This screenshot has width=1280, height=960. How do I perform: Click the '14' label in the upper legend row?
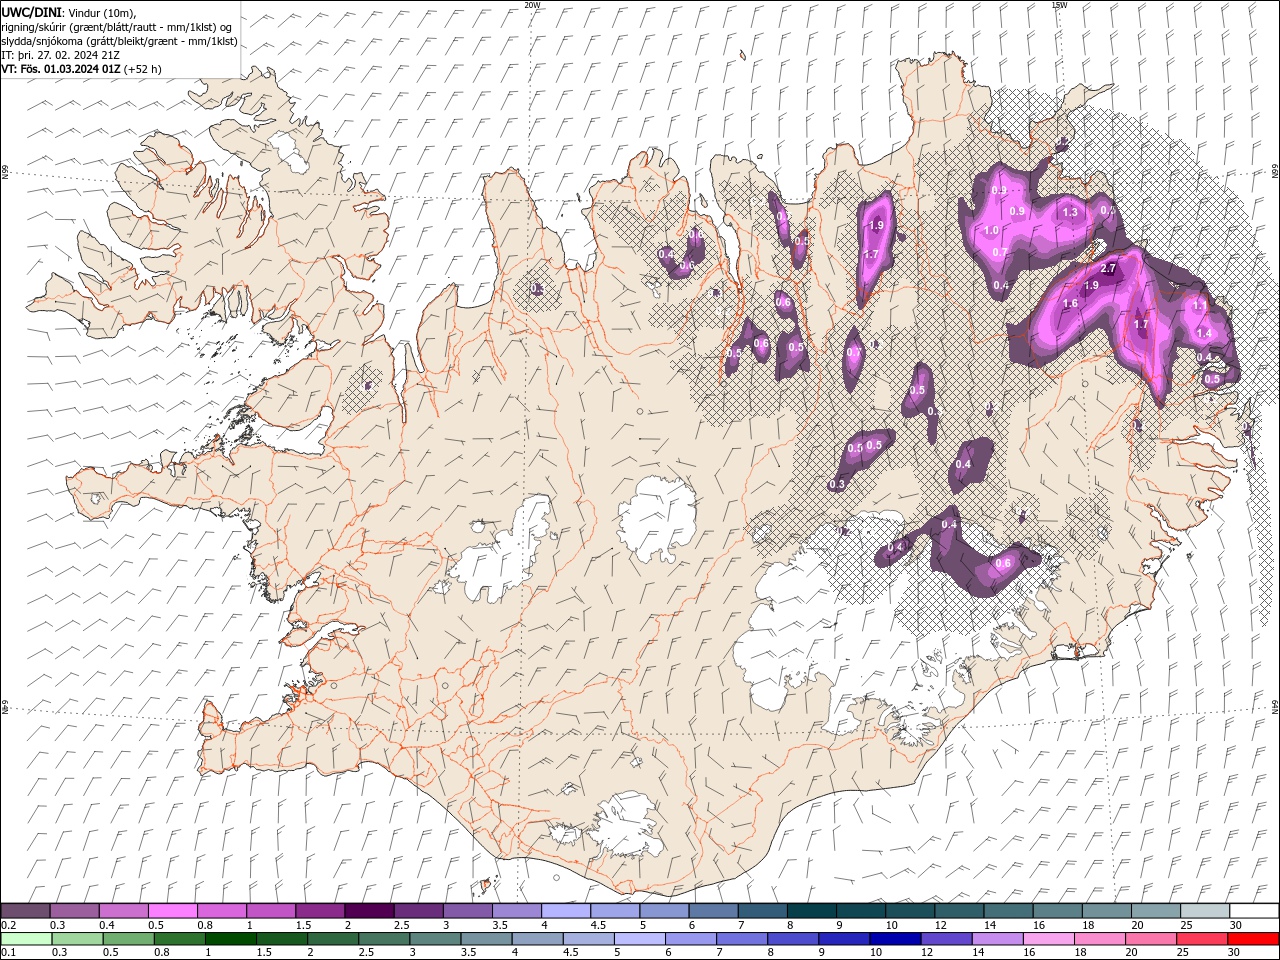click(x=990, y=925)
